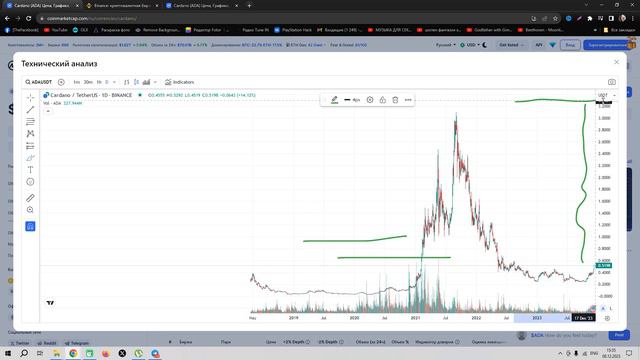Image resolution: width=640 pixels, height=360 pixels.
Task: Select the ruler measure tool
Action: click(x=30, y=198)
